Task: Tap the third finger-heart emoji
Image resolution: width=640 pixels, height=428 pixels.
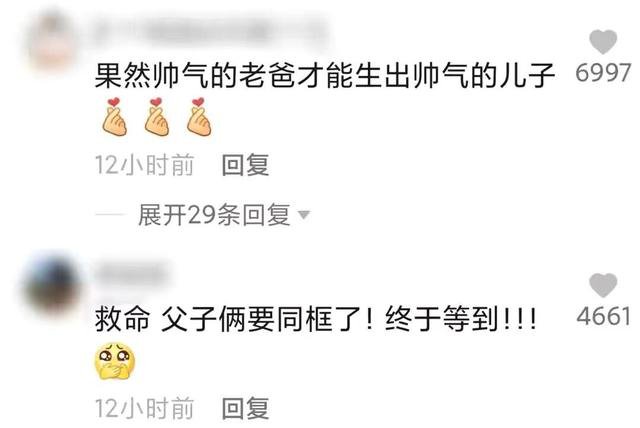Action: point(199,116)
